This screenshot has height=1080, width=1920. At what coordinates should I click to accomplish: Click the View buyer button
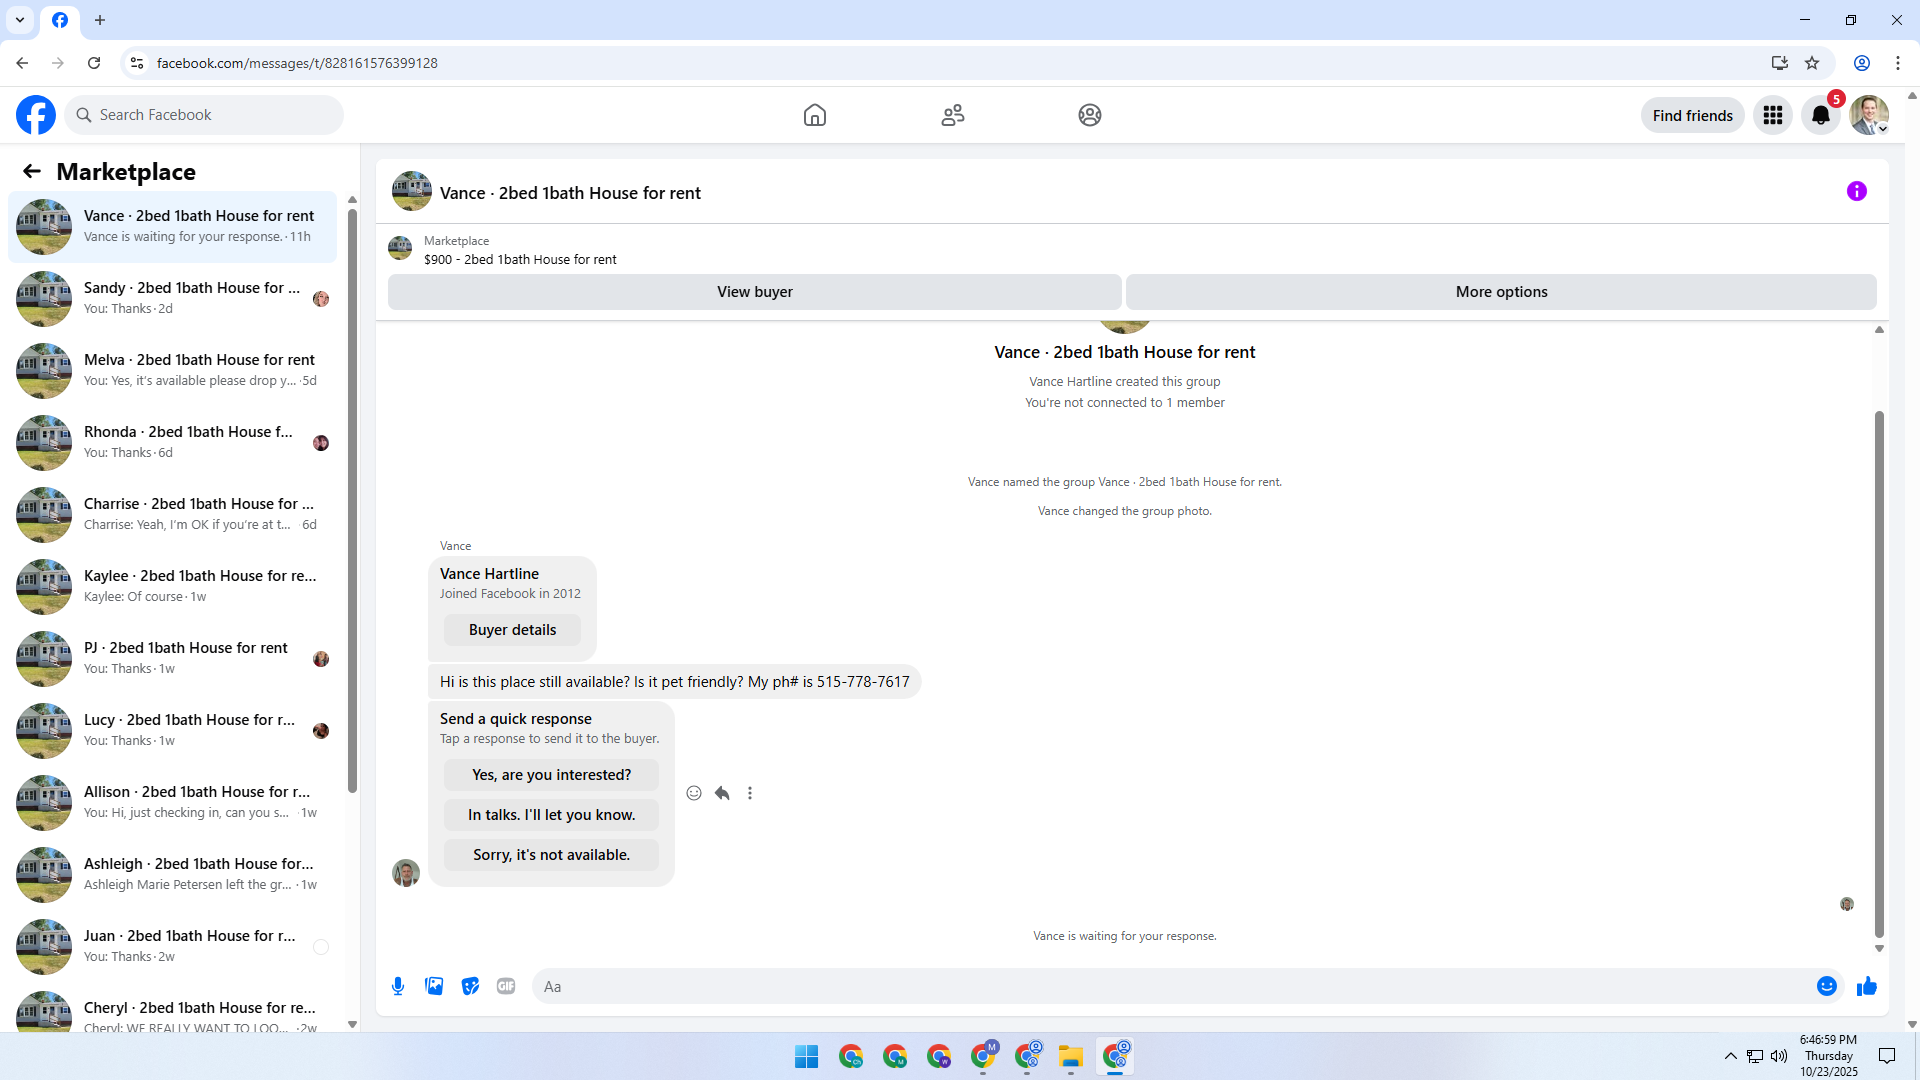pyautogui.click(x=754, y=292)
